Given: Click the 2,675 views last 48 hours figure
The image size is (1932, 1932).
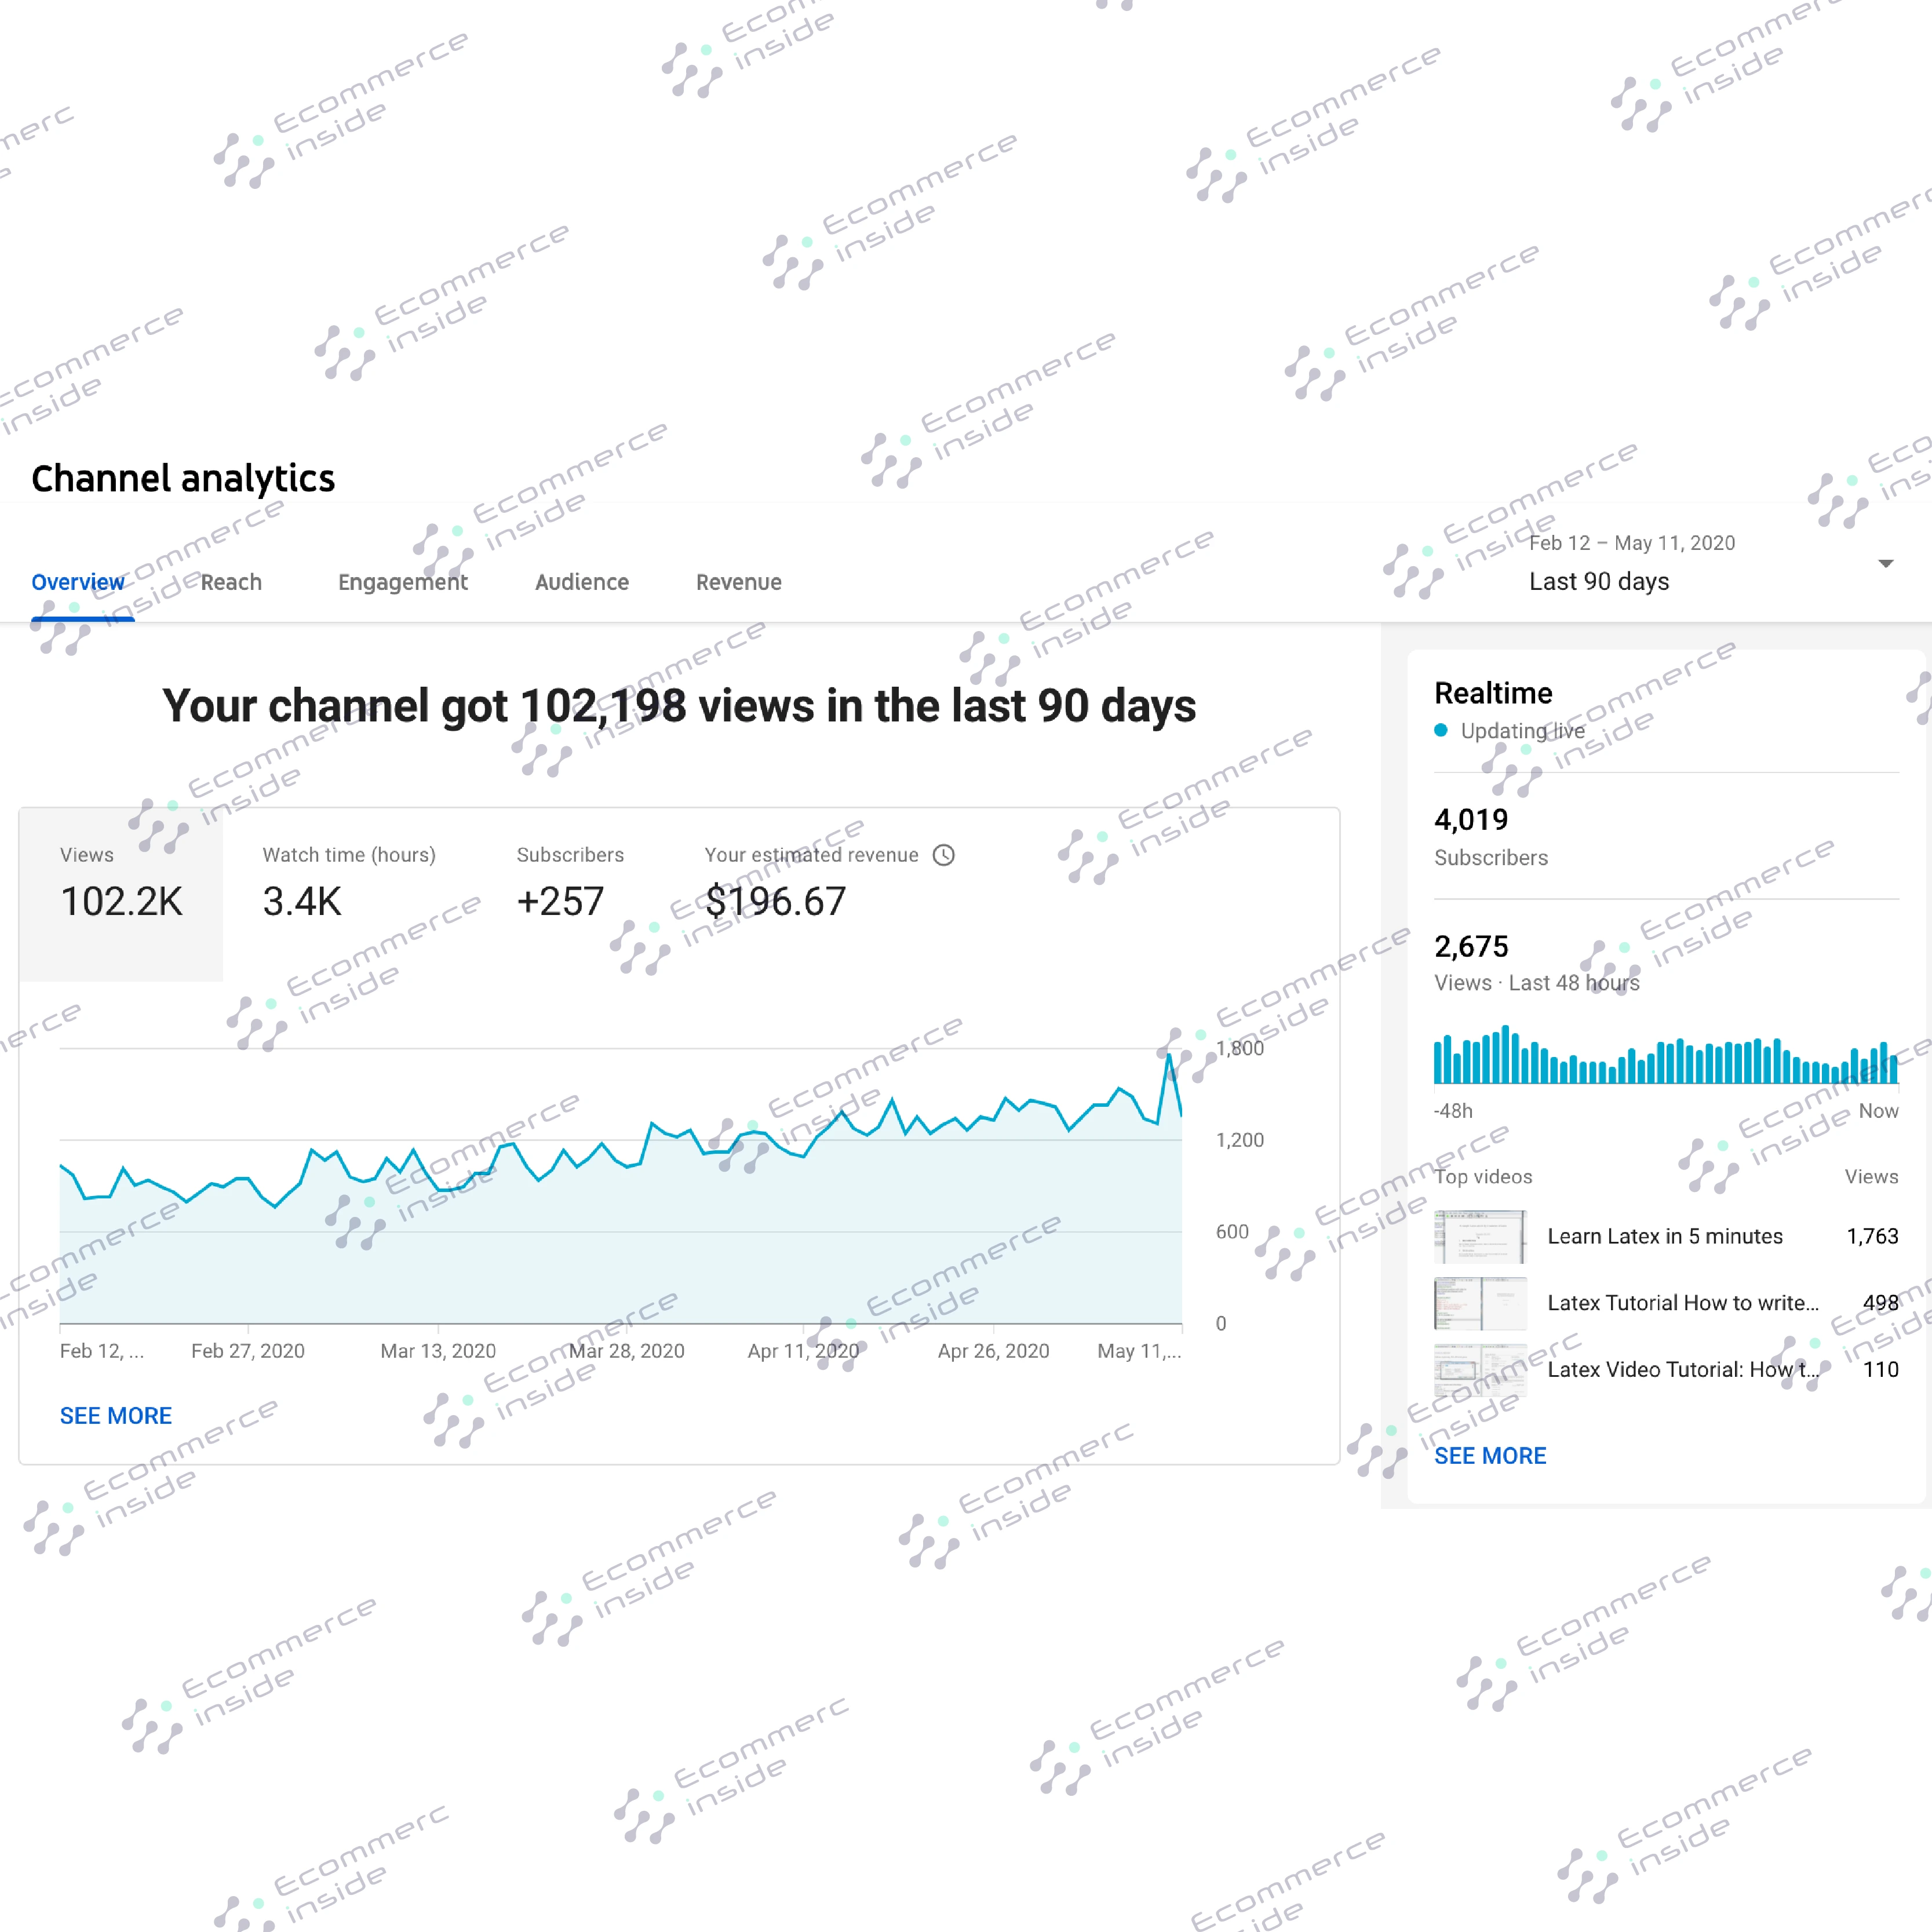Looking at the screenshot, I should tap(1471, 946).
